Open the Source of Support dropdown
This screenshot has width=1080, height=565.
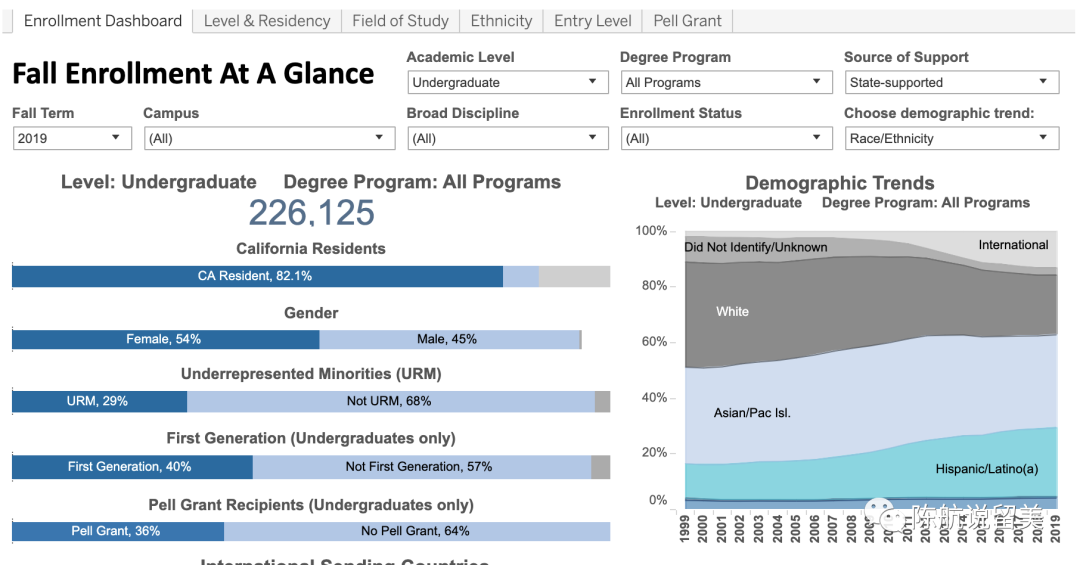950,83
